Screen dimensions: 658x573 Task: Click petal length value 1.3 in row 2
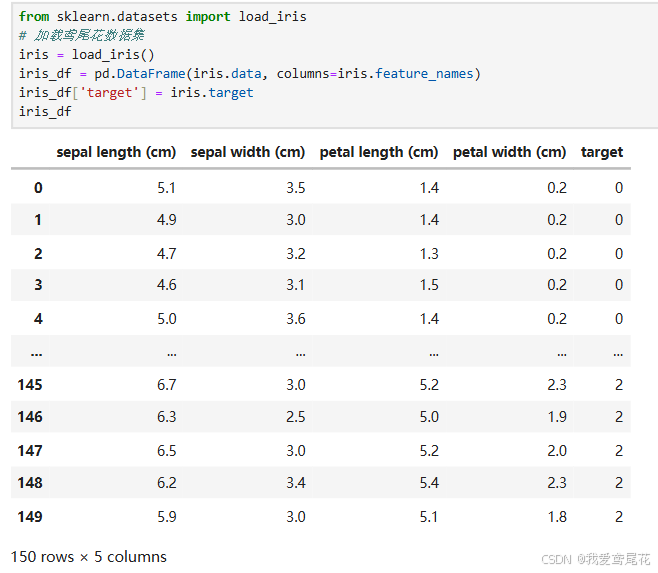[x=429, y=254]
